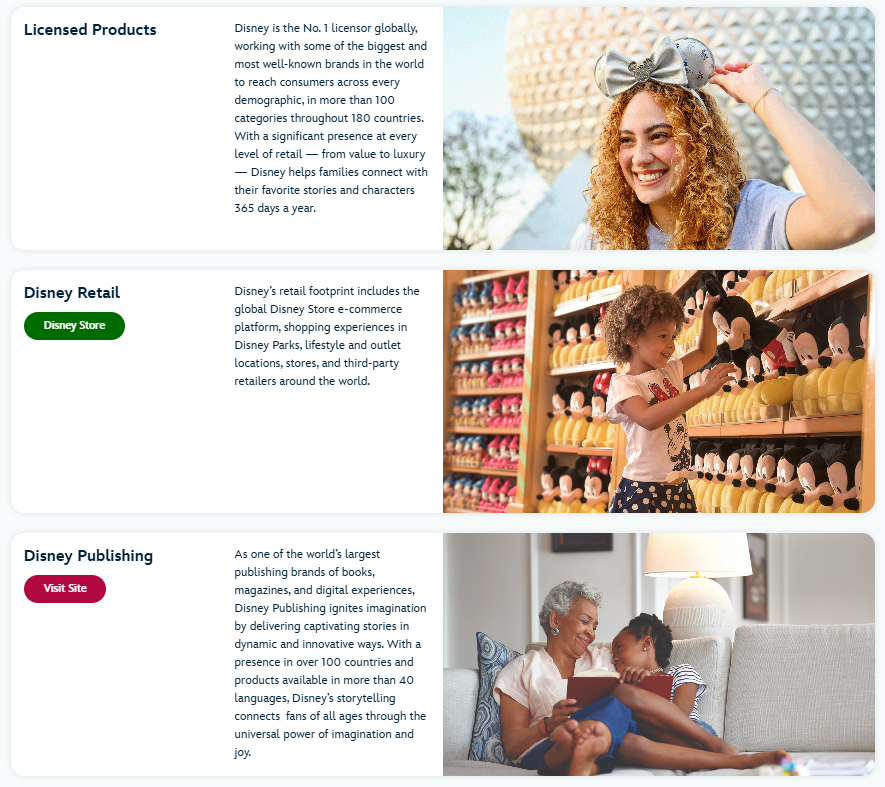Click the silver Minnie ears bow headband
Screen dimensions: 885x787
coord(655,66)
